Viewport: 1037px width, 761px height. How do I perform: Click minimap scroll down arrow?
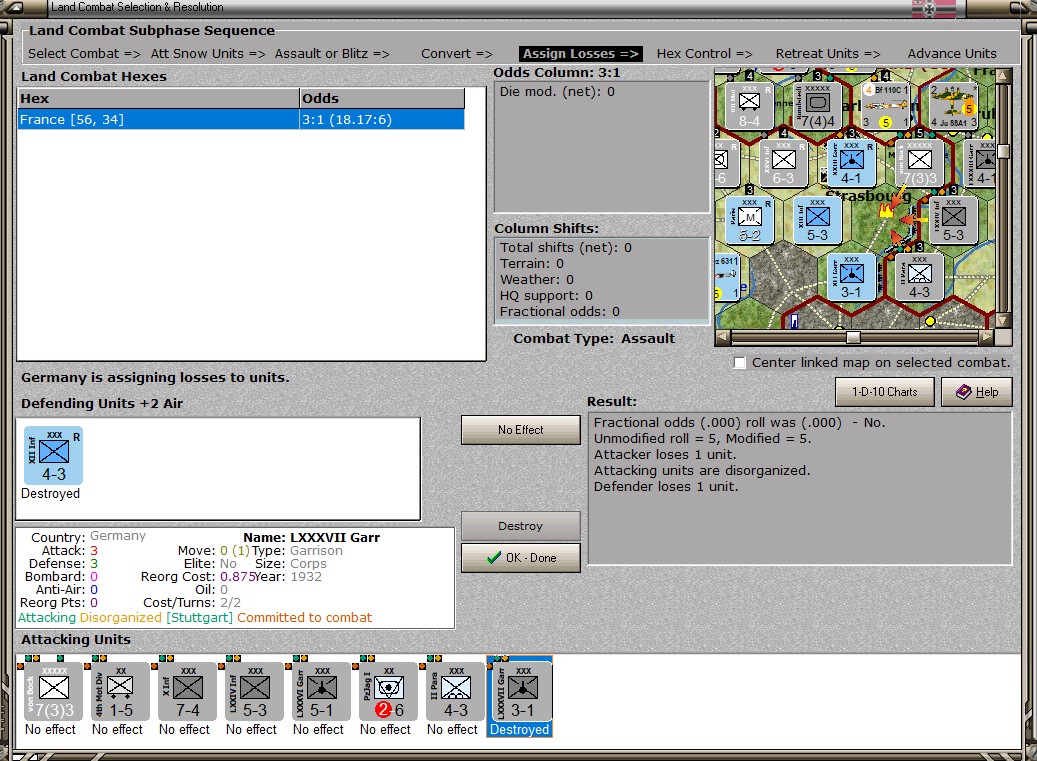pyautogui.click(x=1003, y=321)
